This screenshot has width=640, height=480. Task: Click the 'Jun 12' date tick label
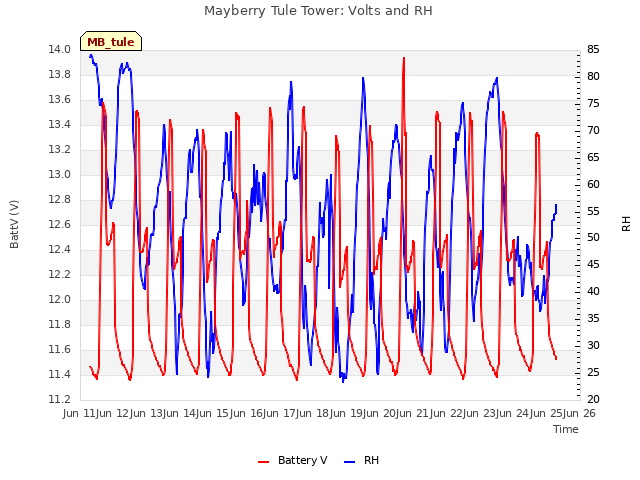click(114, 413)
